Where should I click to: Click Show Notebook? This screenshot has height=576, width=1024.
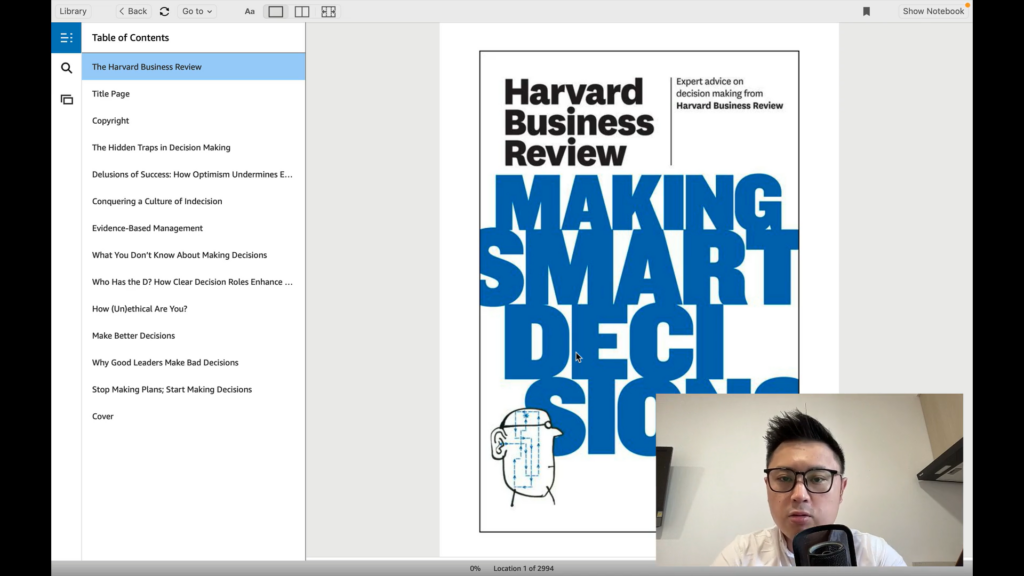click(933, 11)
